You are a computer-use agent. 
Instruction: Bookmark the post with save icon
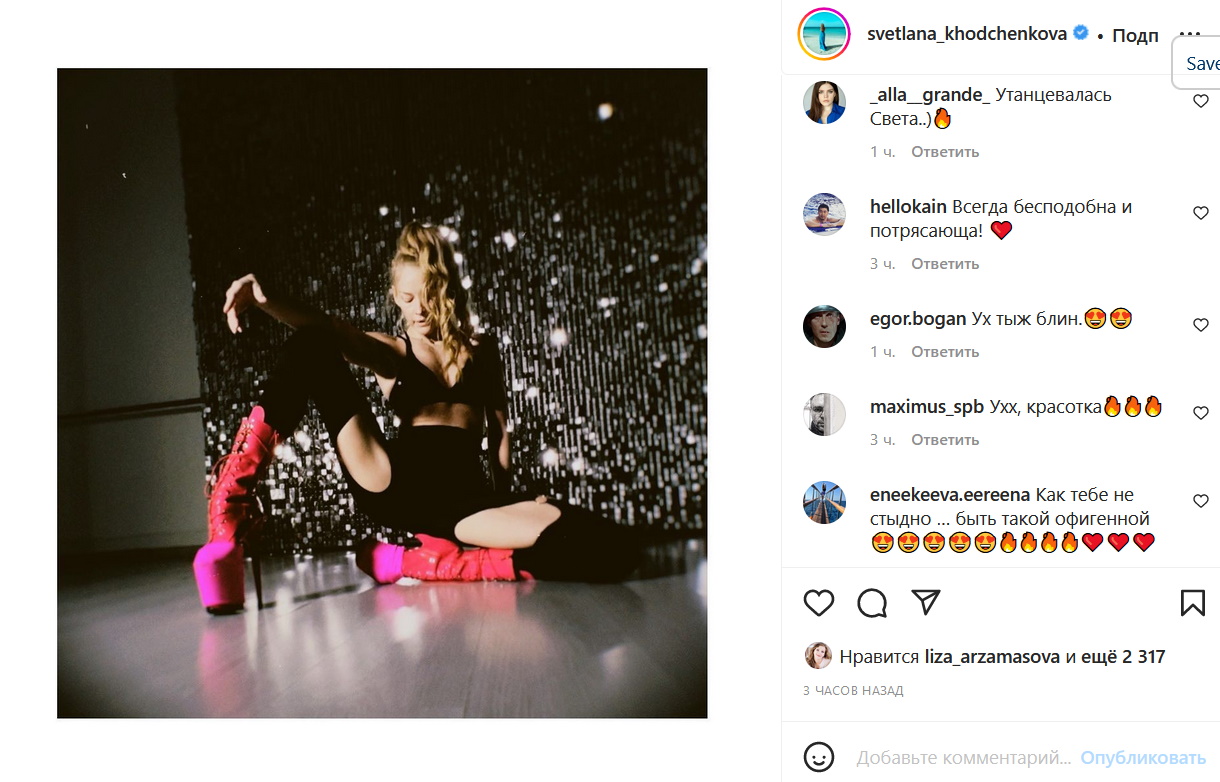(x=1192, y=602)
